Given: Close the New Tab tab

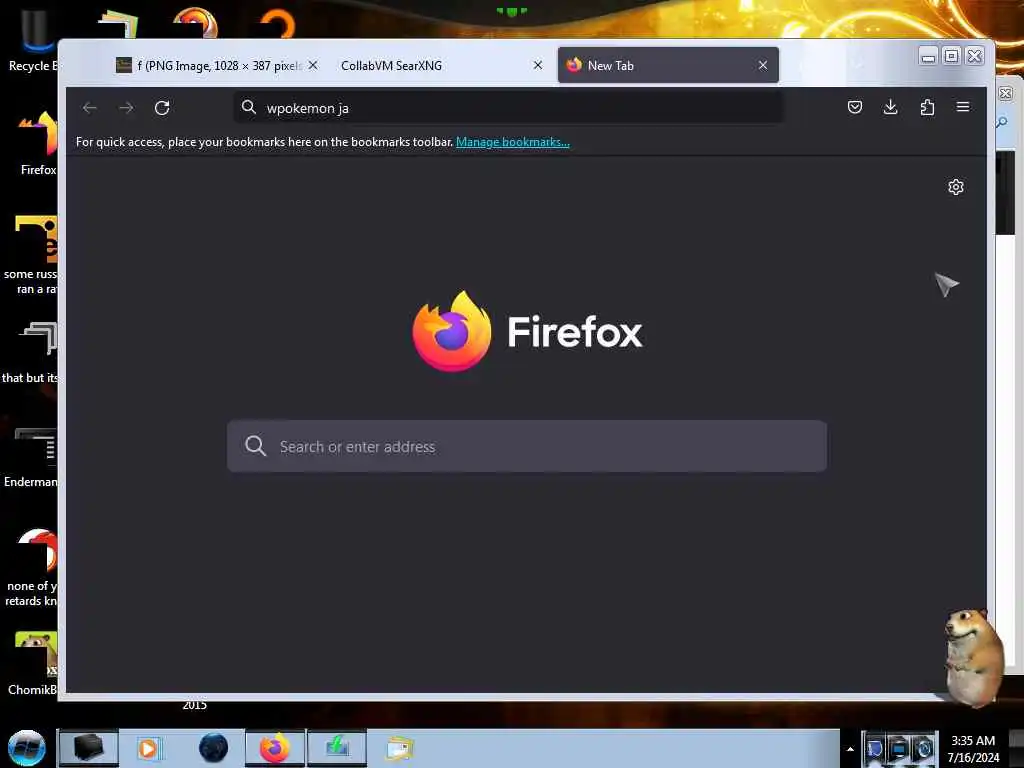Looking at the screenshot, I should [762, 65].
